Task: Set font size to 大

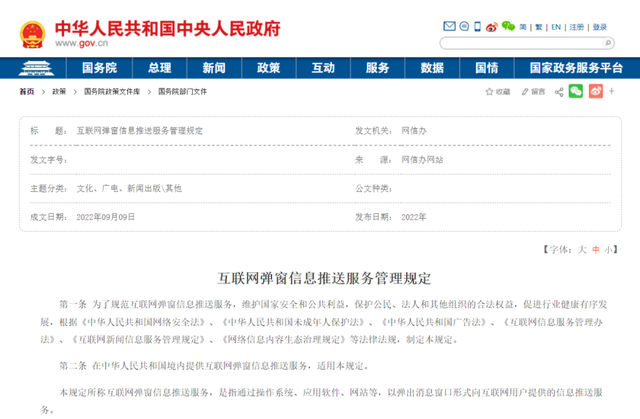Action: (582, 249)
